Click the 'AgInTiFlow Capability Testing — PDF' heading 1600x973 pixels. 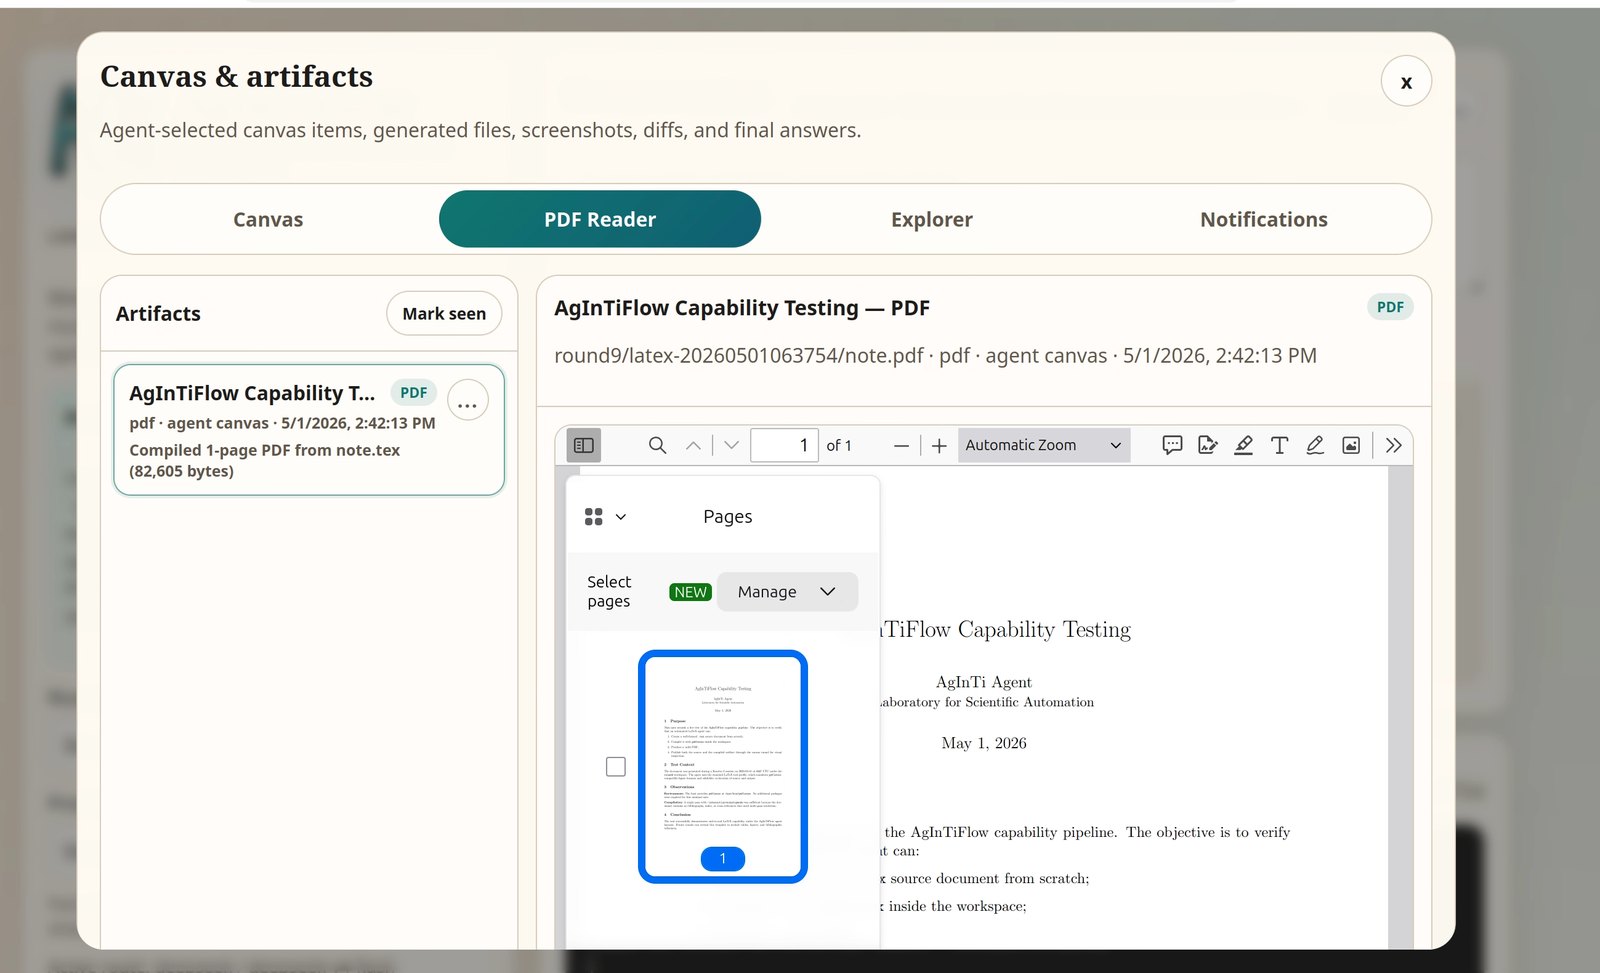click(x=742, y=308)
